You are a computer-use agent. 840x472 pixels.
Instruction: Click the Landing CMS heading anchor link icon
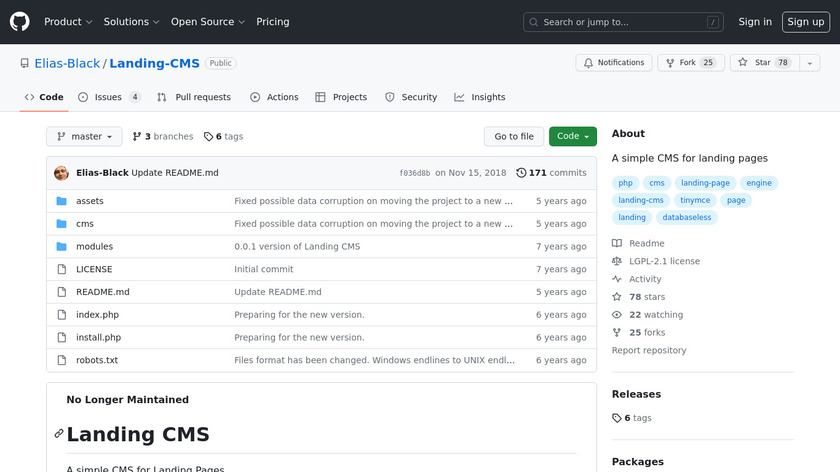coord(59,434)
